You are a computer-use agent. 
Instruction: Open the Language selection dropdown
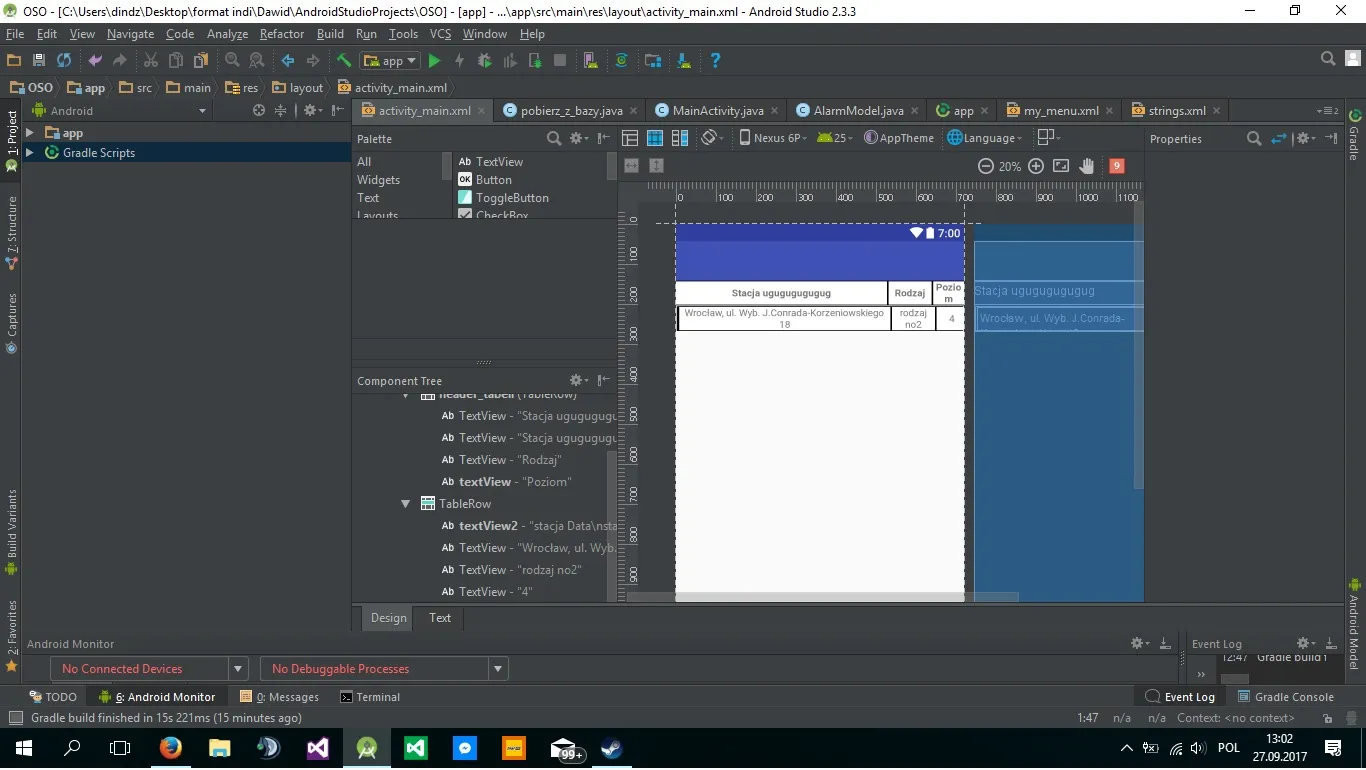[984, 138]
